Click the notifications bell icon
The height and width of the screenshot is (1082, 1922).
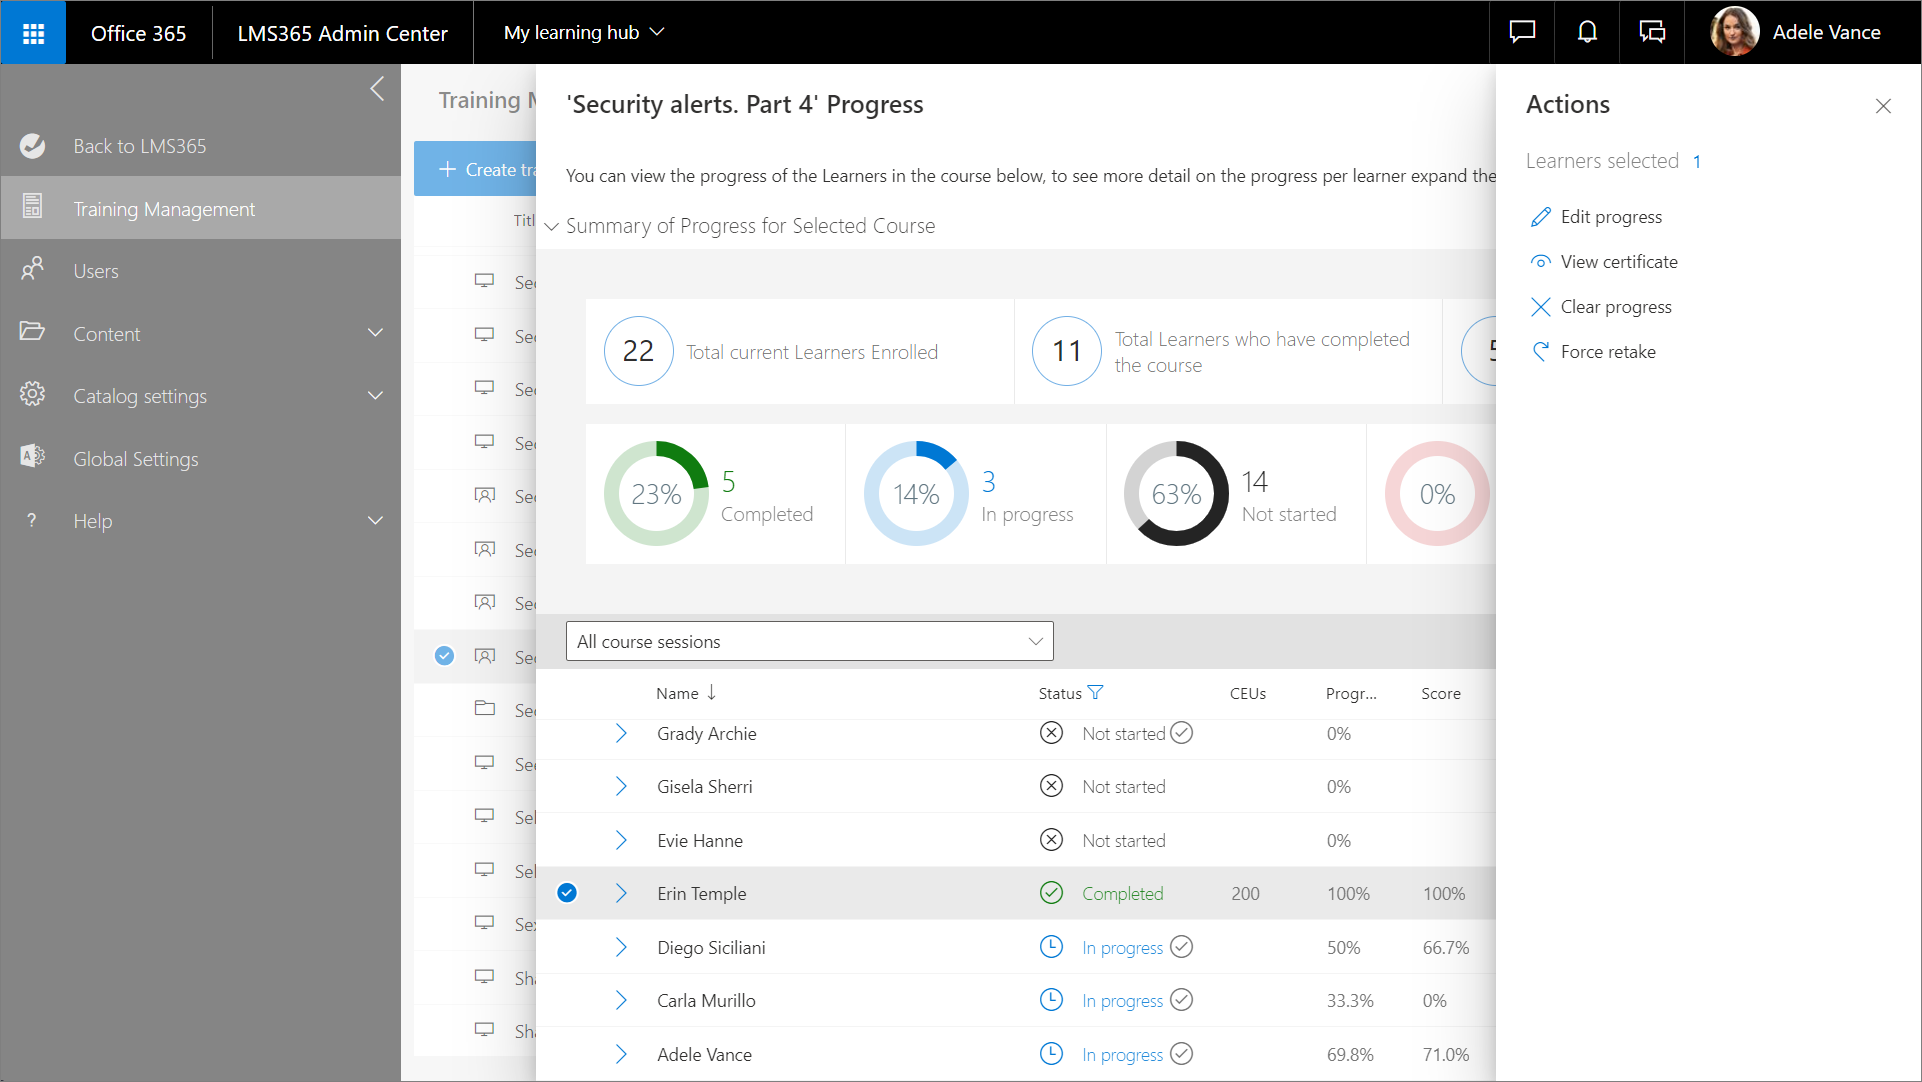pyautogui.click(x=1587, y=32)
